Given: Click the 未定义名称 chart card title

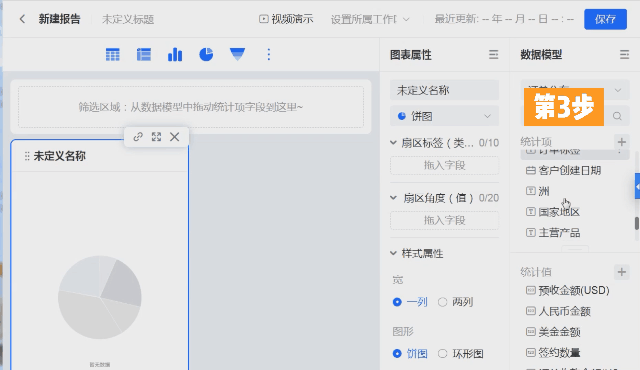Looking at the screenshot, I should click(x=59, y=156).
